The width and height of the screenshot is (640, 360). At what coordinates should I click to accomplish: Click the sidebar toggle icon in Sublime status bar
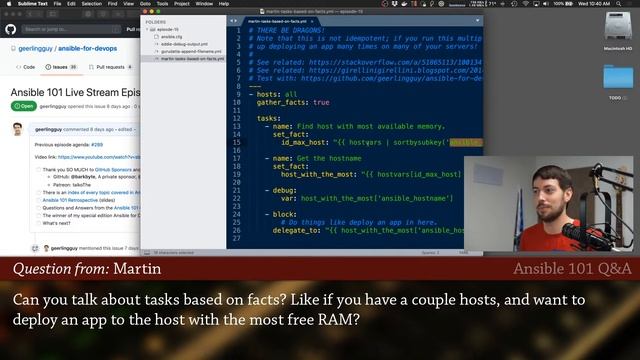(147, 253)
